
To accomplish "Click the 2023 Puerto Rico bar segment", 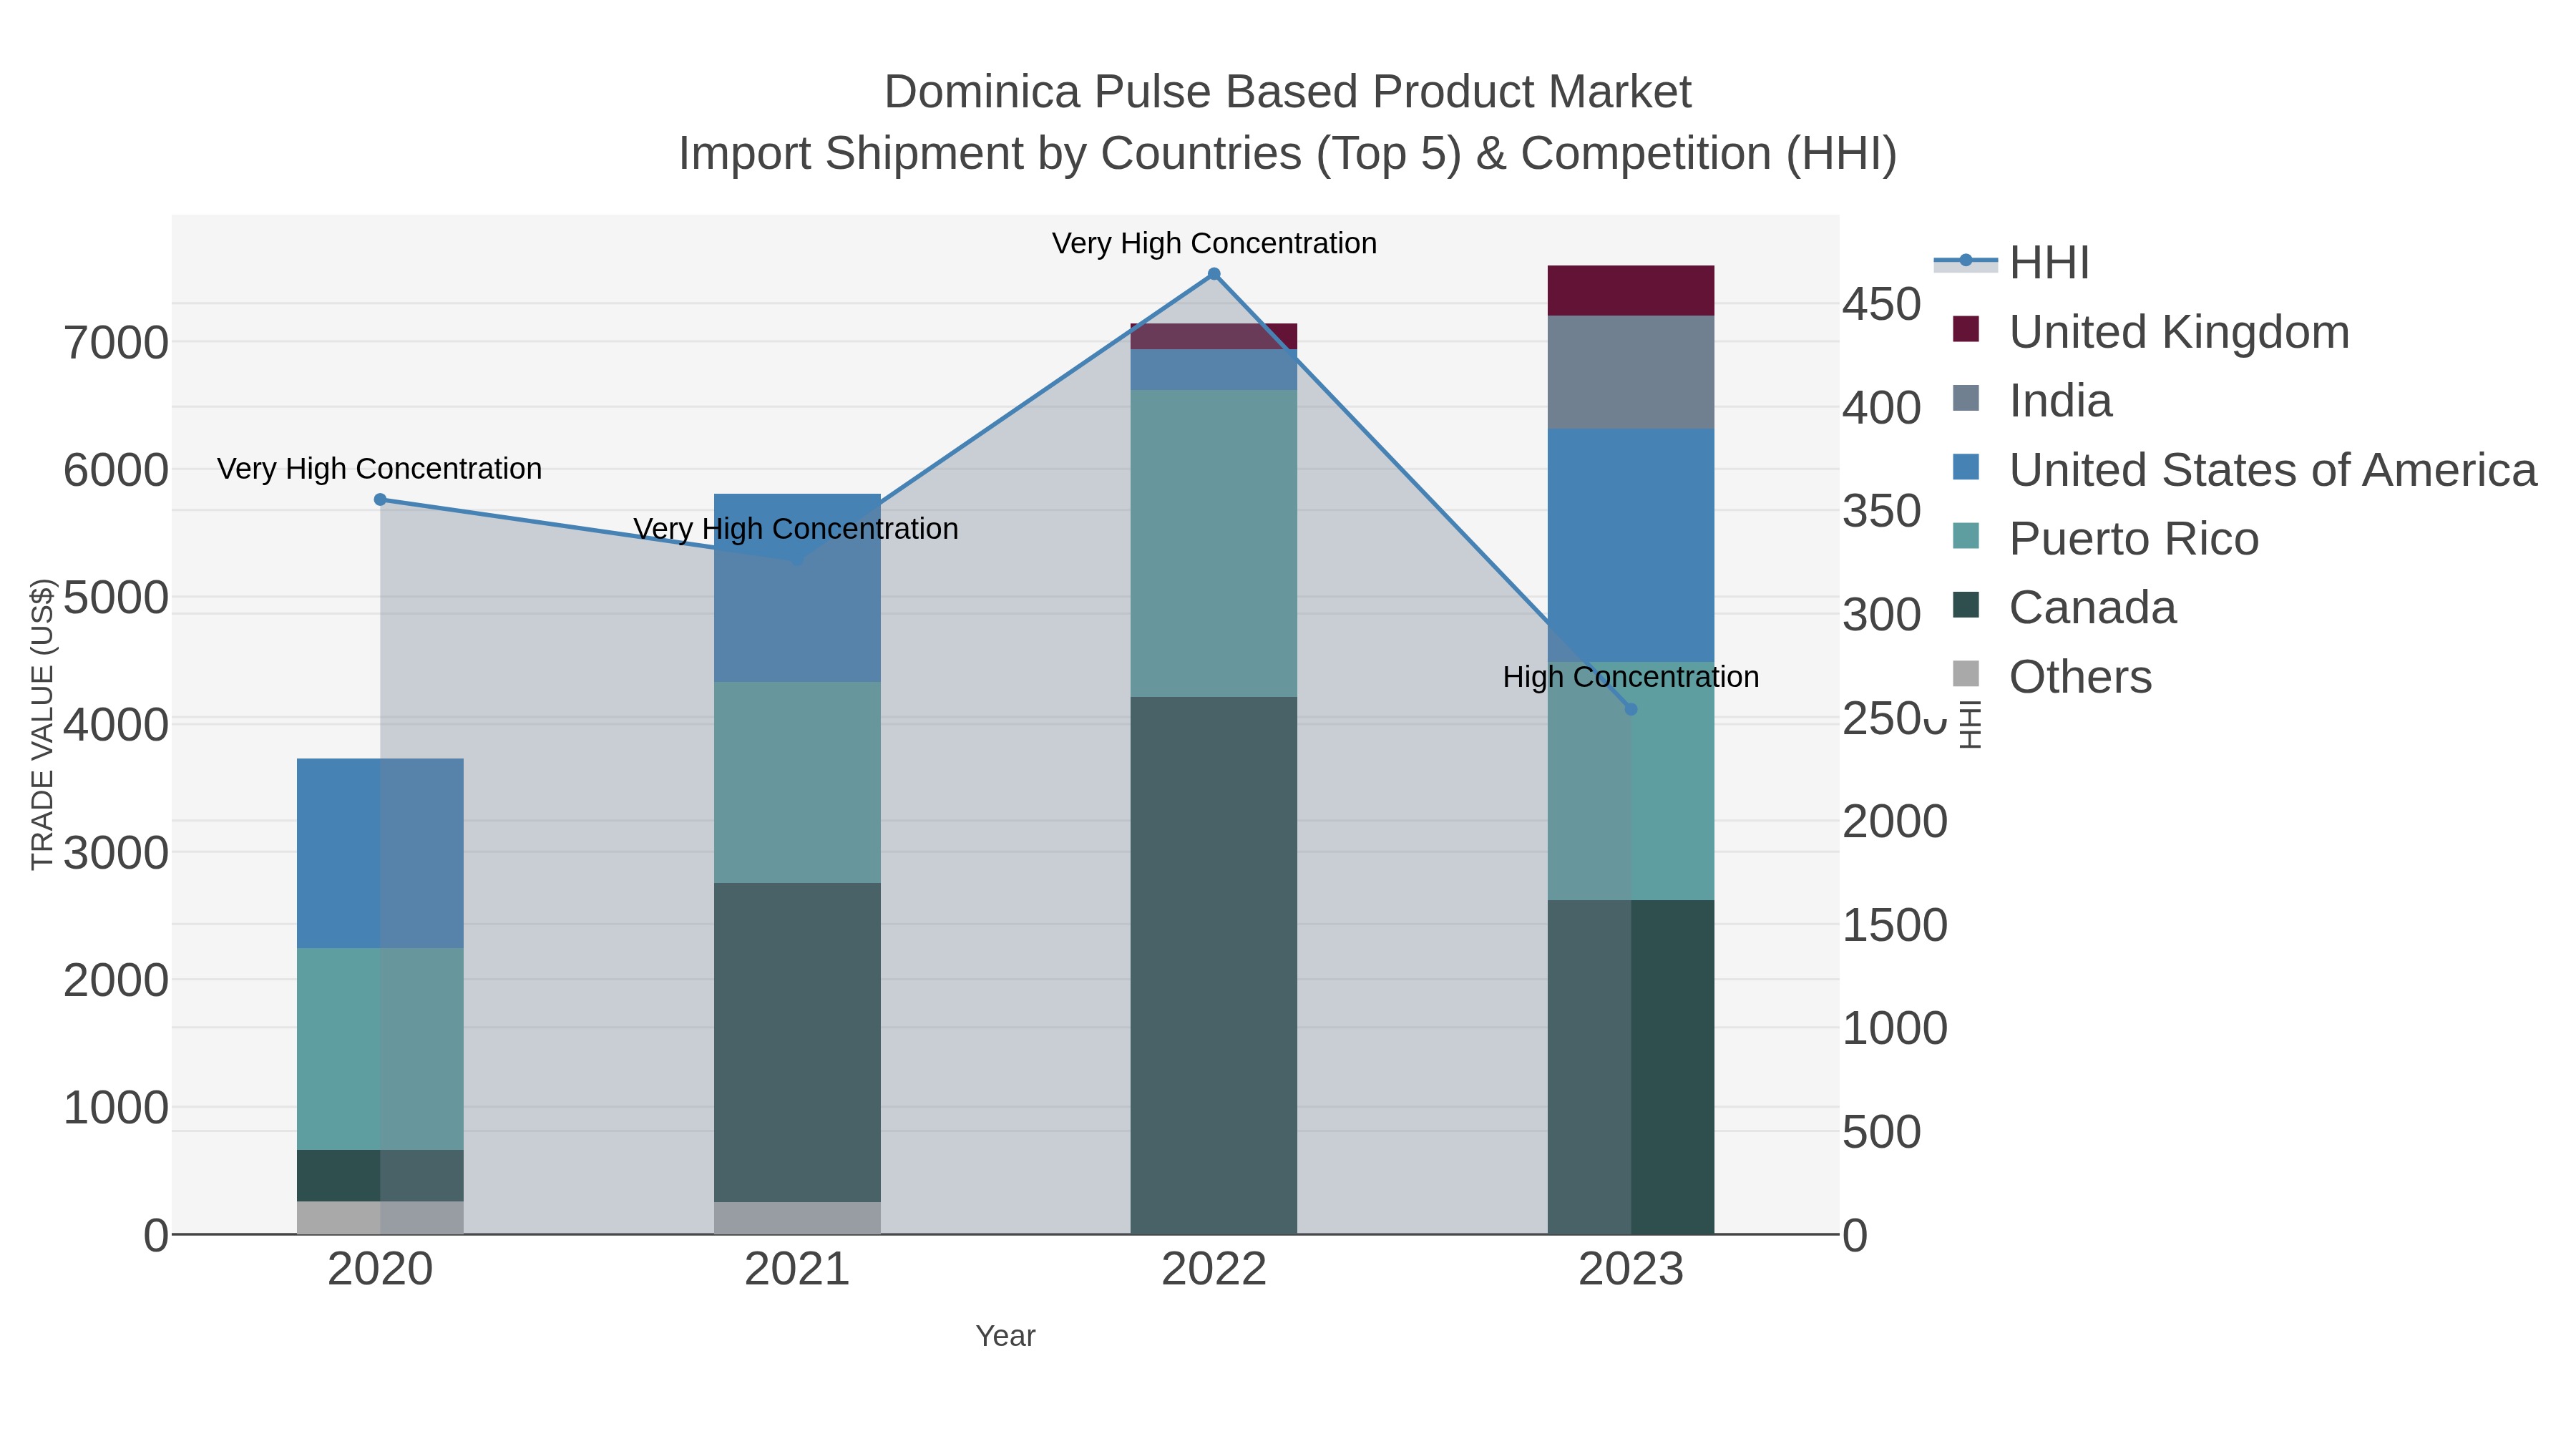I will click(x=1631, y=781).
